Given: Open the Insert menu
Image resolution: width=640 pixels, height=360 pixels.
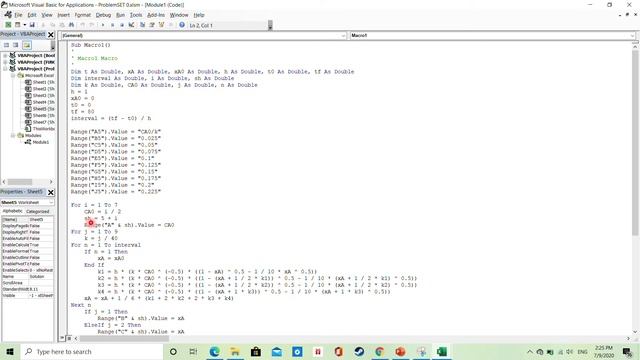Looking at the screenshot, I should tap(63, 15).
